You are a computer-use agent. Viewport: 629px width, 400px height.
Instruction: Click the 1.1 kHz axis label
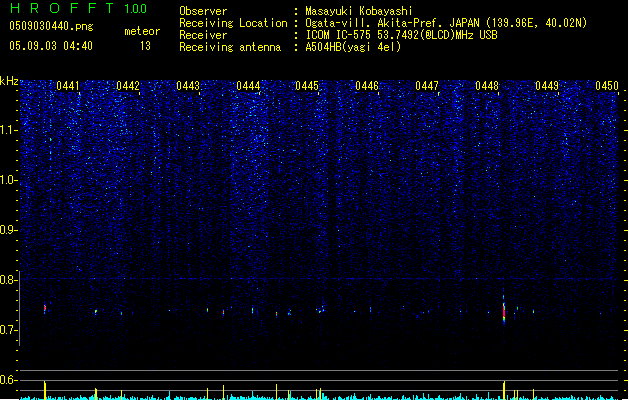pyautogui.click(x=9, y=130)
